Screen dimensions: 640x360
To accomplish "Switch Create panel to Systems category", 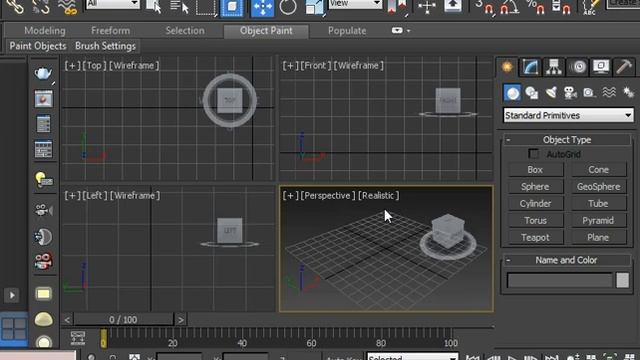I will [x=628, y=93].
